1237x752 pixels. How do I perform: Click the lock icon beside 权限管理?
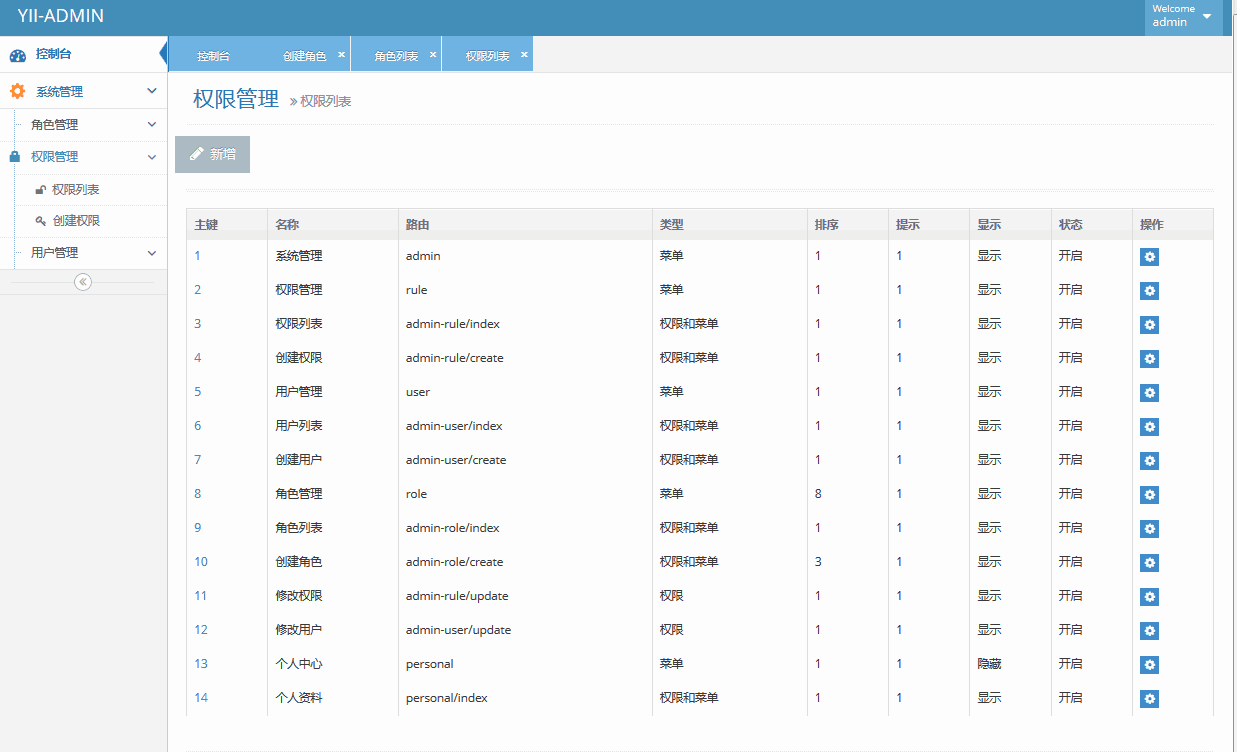[x=15, y=157]
